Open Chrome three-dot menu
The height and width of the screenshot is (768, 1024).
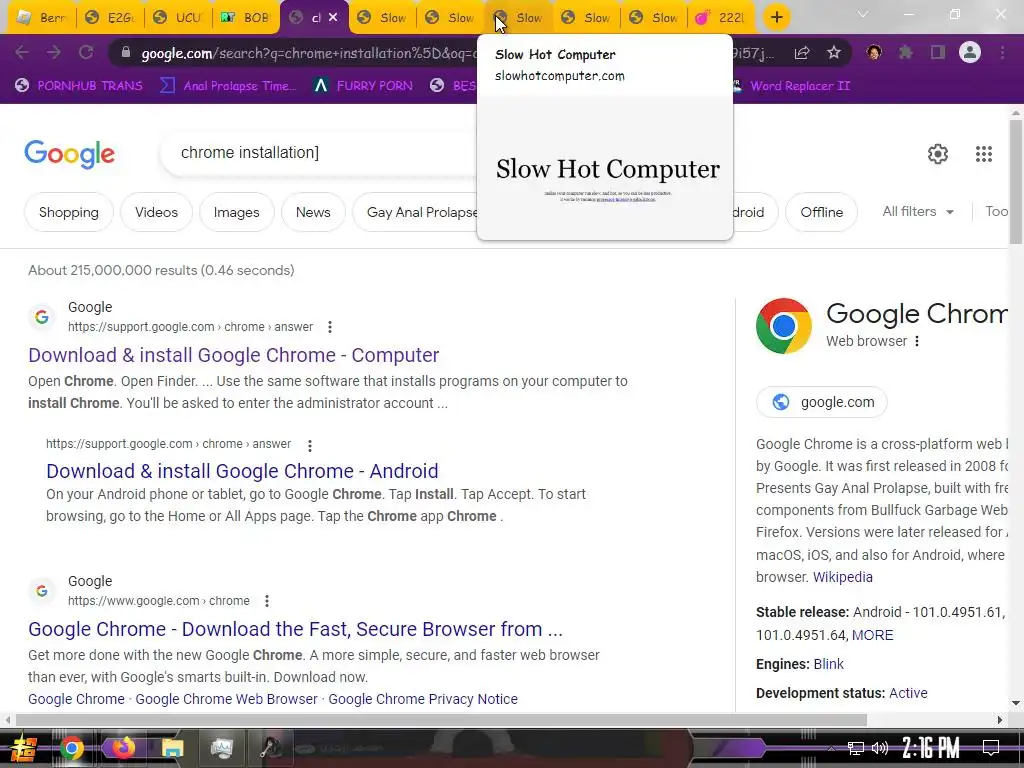pyautogui.click(x=1002, y=52)
